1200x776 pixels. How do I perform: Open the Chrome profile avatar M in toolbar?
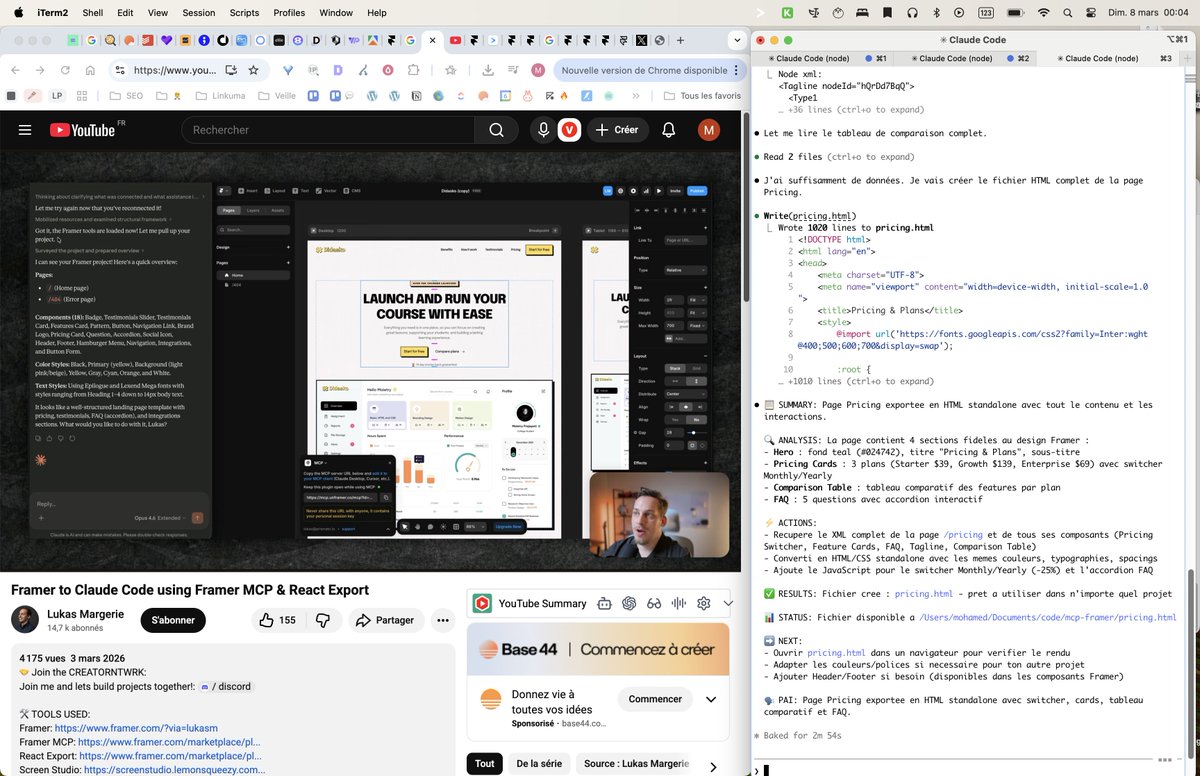[538, 71]
